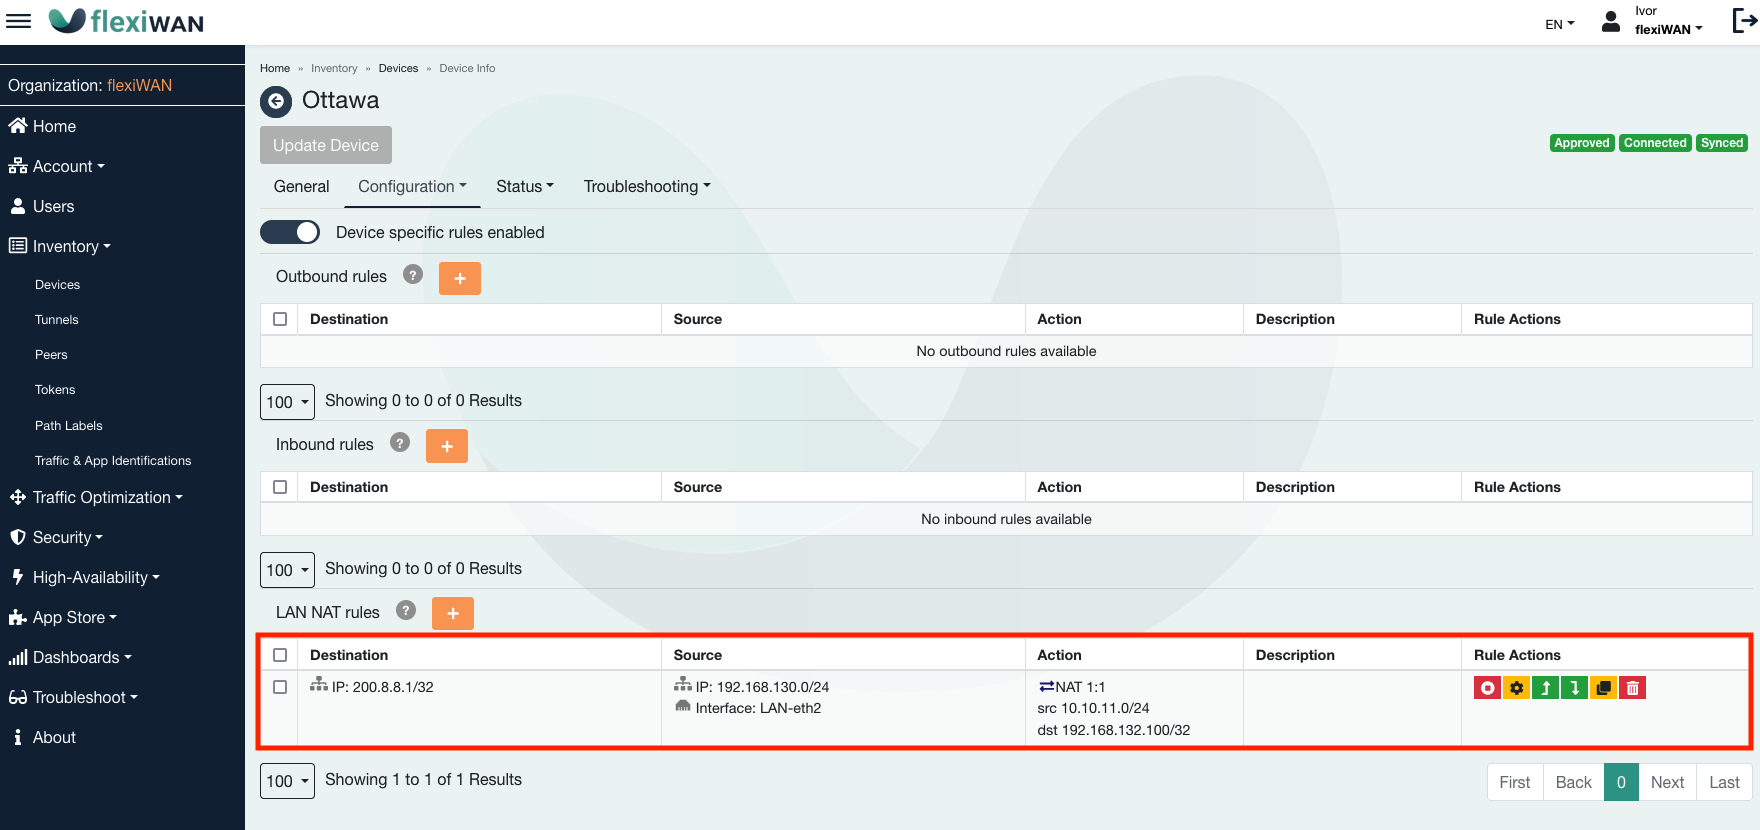
Task: Delete the LAN NAT rule
Action: pyautogui.click(x=1632, y=688)
